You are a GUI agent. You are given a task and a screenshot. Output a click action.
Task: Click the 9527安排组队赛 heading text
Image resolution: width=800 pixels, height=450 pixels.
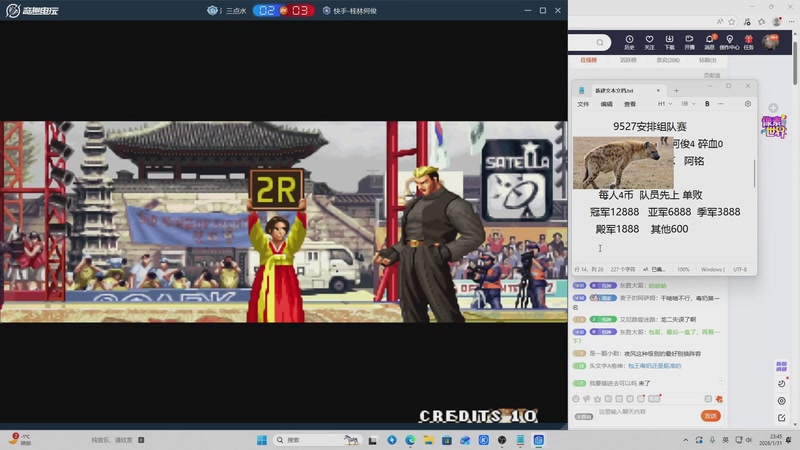(x=649, y=127)
